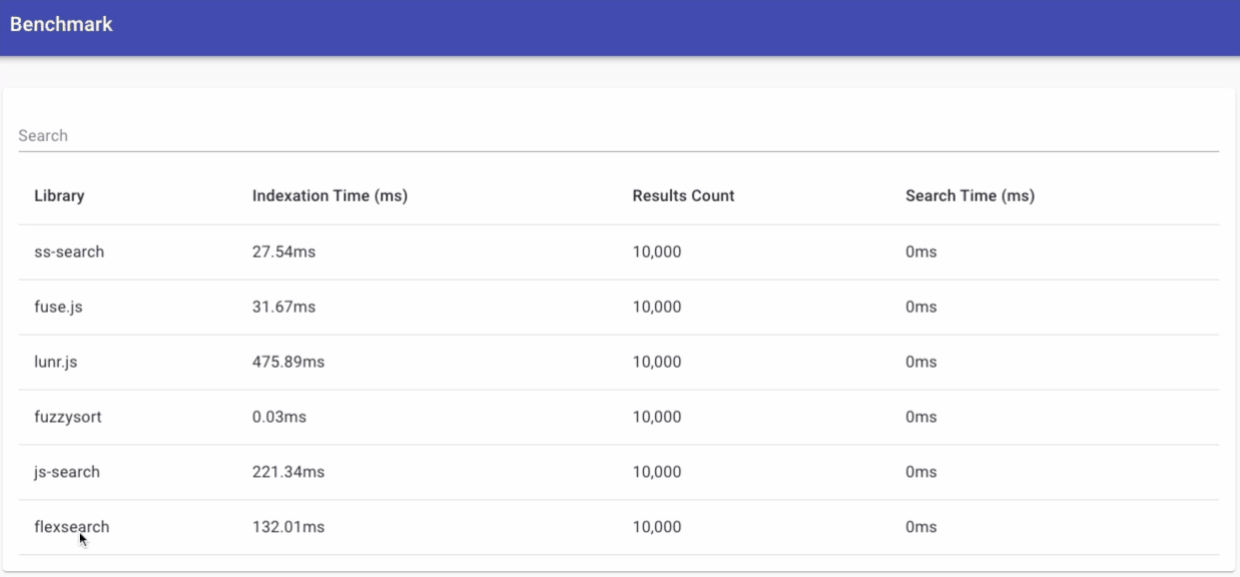1240x577 pixels.
Task: Click the Benchmark title in the header
Action: pyautogui.click(x=61, y=24)
